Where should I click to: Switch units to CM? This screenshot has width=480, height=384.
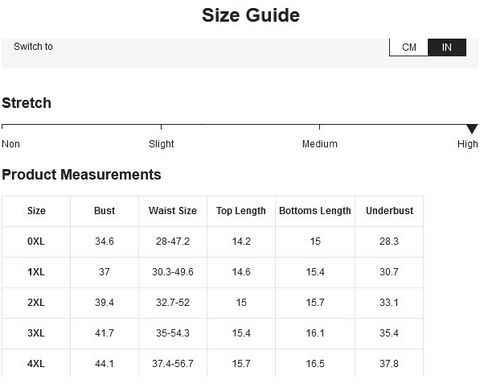pyautogui.click(x=409, y=47)
